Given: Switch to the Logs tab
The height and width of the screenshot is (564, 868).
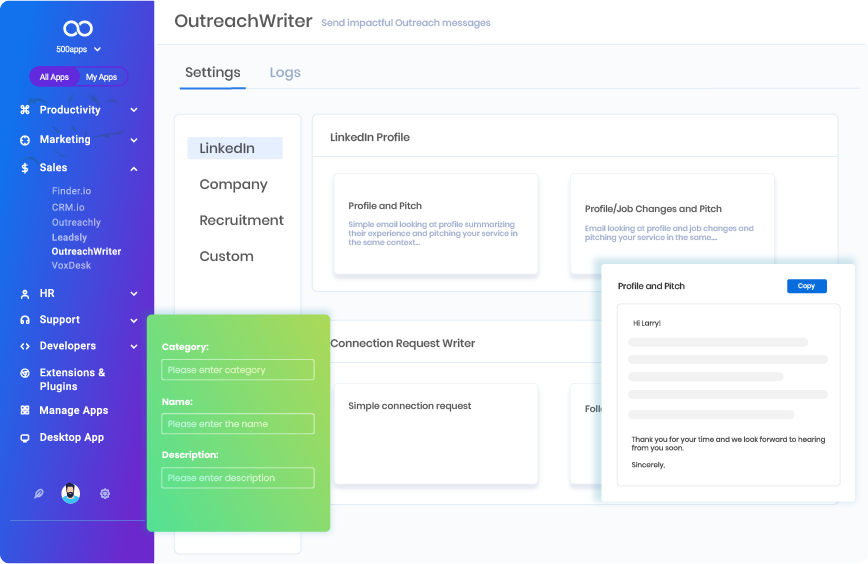Looking at the screenshot, I should coord(285,73).
